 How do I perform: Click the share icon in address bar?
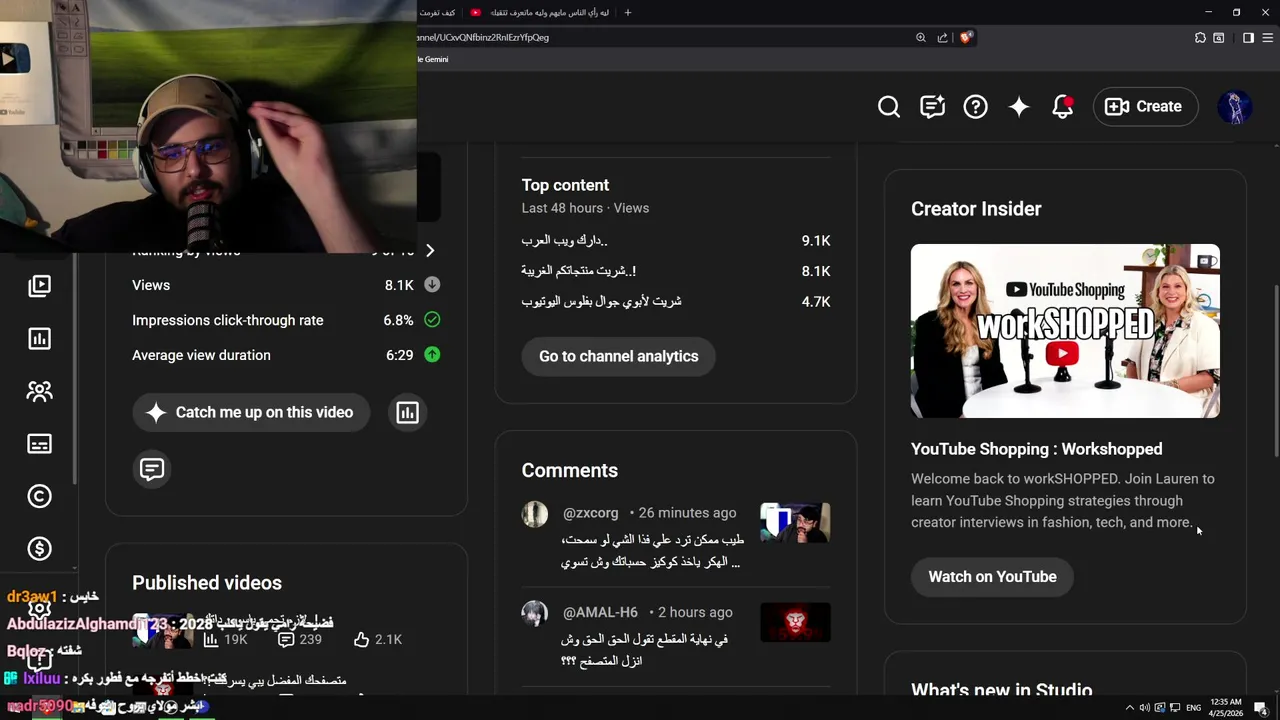click(942, 37)
